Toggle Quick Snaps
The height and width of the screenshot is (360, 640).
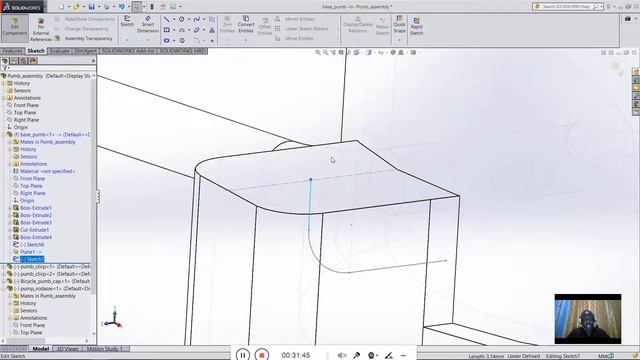click(399, 24)
